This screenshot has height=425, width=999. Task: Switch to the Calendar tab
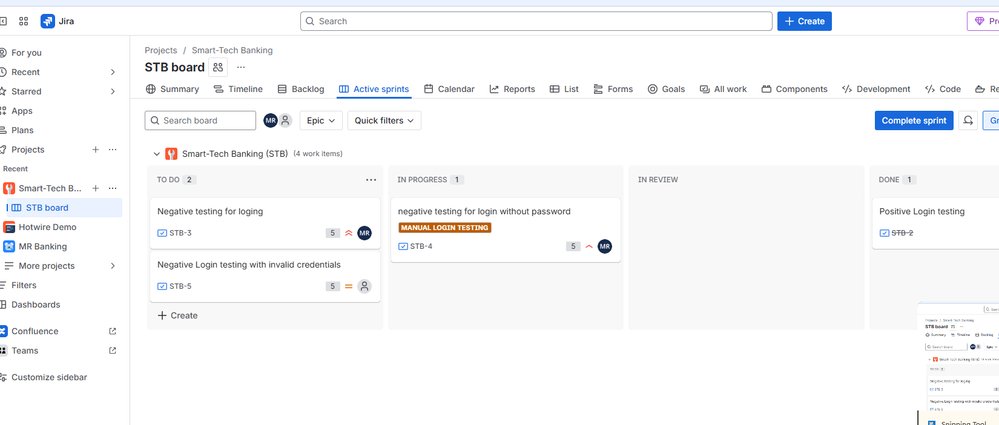pyautogui.click(x=449, y=89)
